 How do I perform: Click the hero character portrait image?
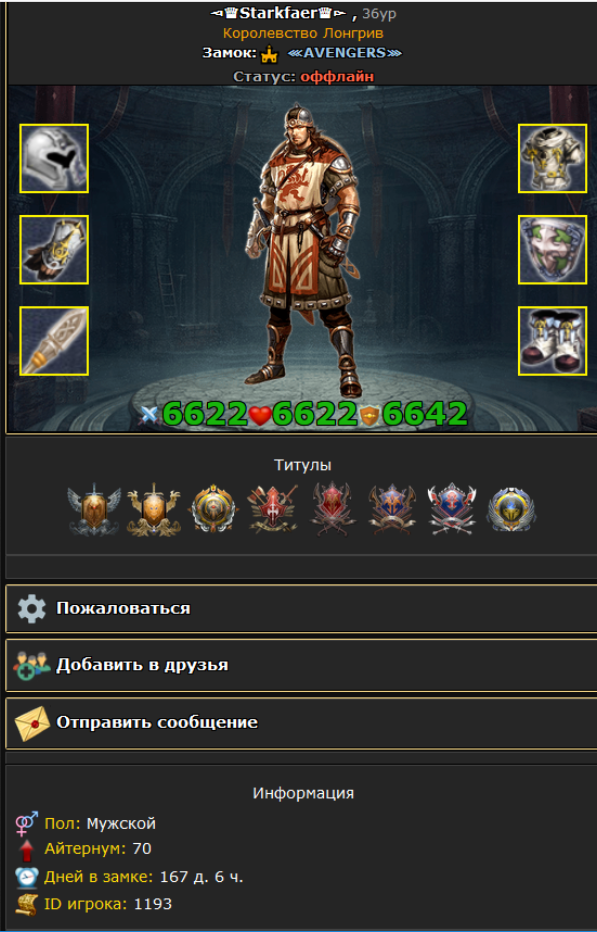coord(303,251)
